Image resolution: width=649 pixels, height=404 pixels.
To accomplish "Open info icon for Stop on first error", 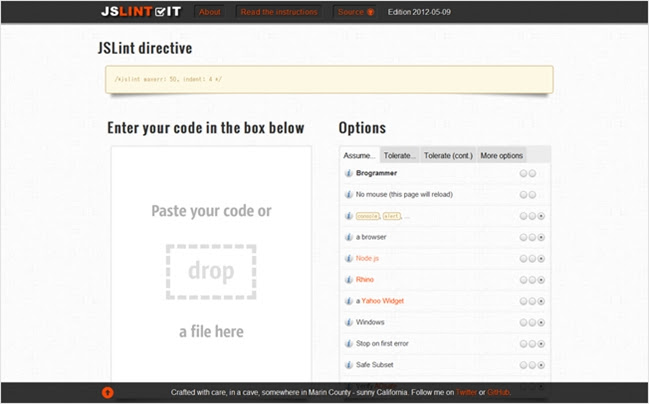I will tap(349, 344).
